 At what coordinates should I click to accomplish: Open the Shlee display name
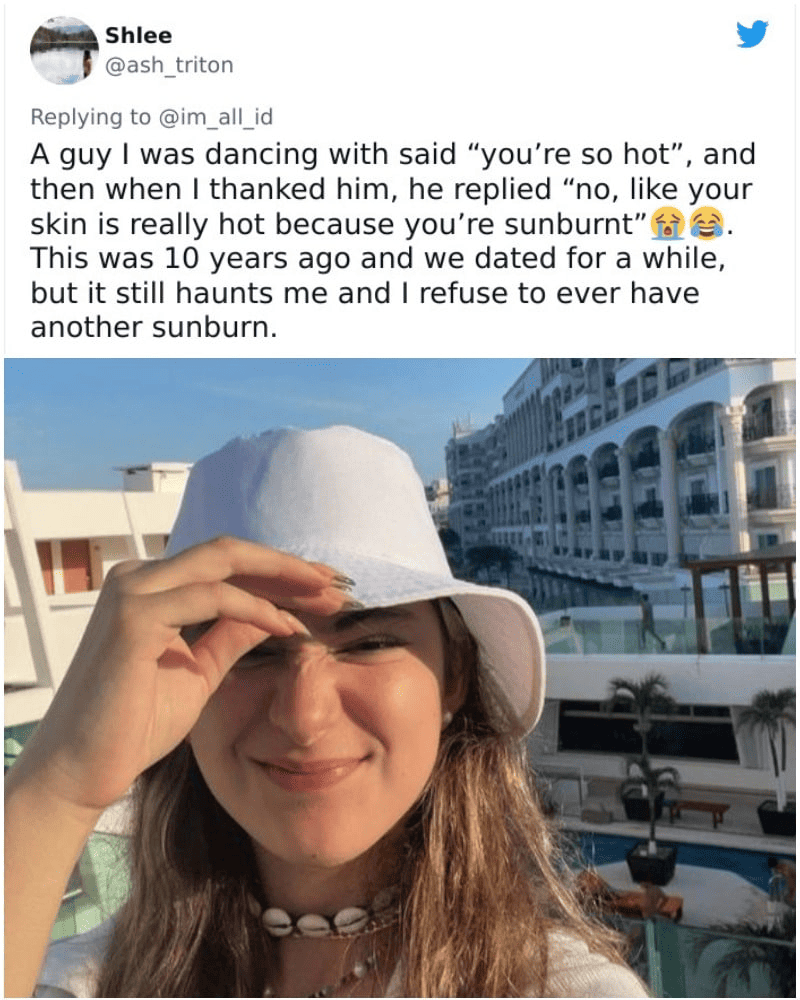click(x=138, y=35)
